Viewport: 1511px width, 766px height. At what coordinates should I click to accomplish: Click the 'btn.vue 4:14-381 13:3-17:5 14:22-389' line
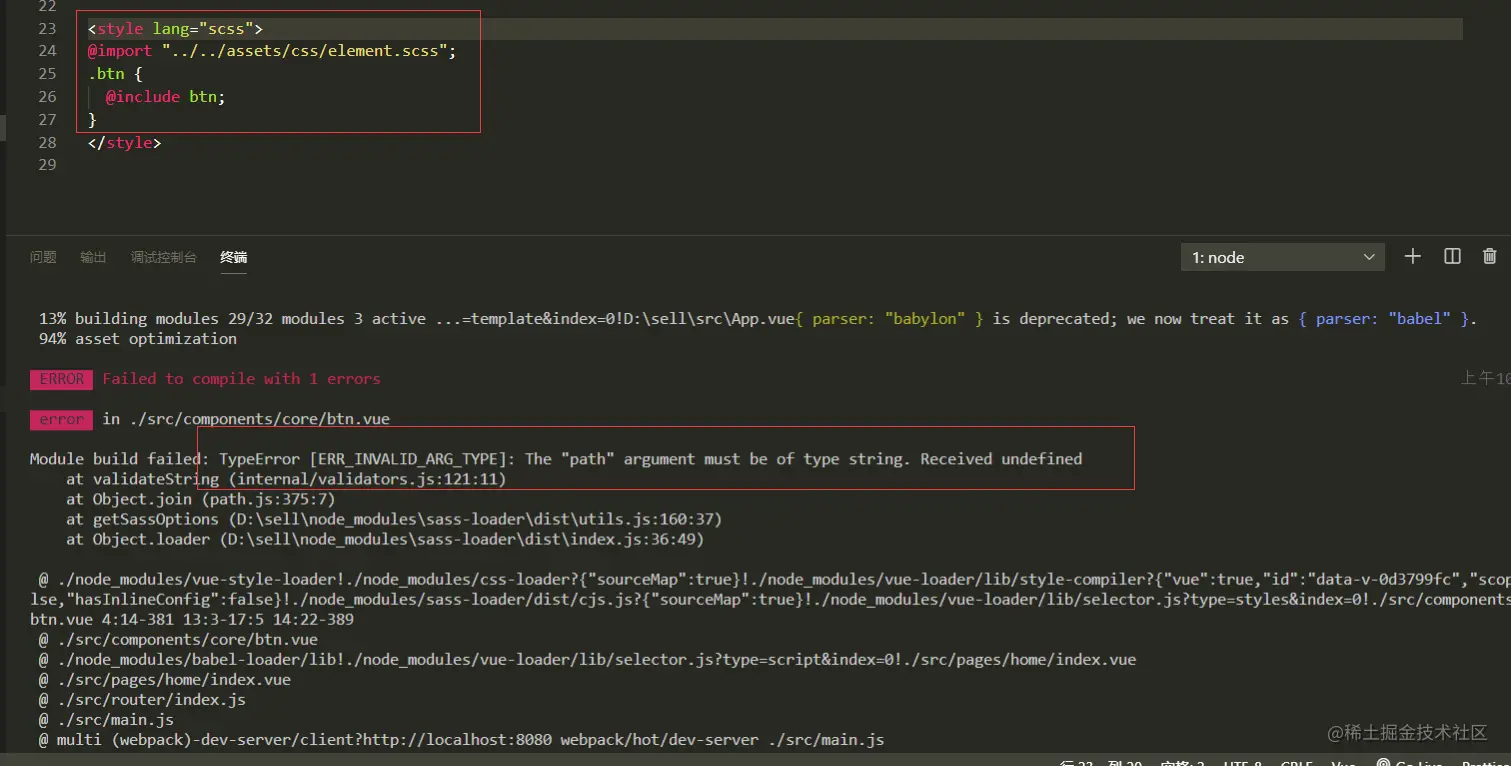[x=192, y=619]
